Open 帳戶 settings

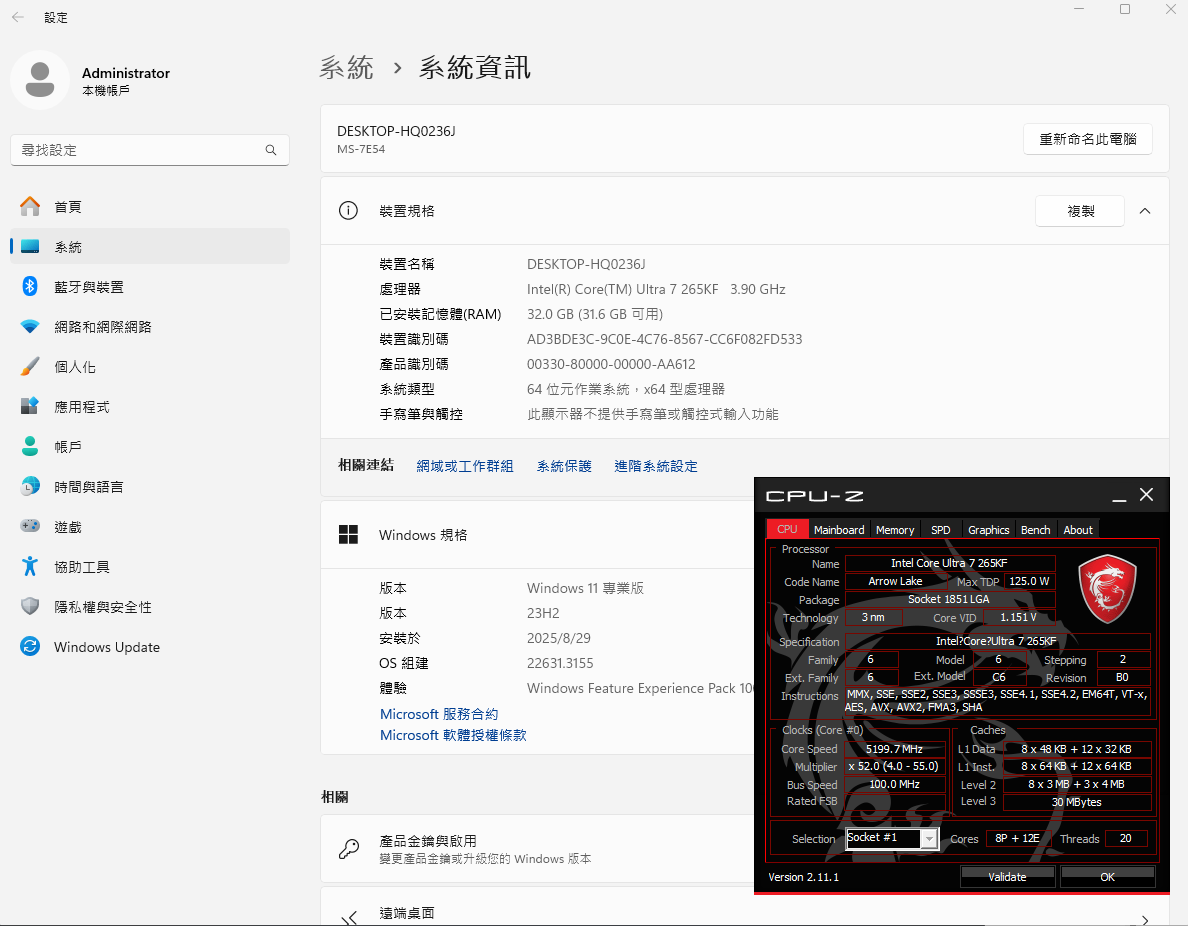click(150, 446)
